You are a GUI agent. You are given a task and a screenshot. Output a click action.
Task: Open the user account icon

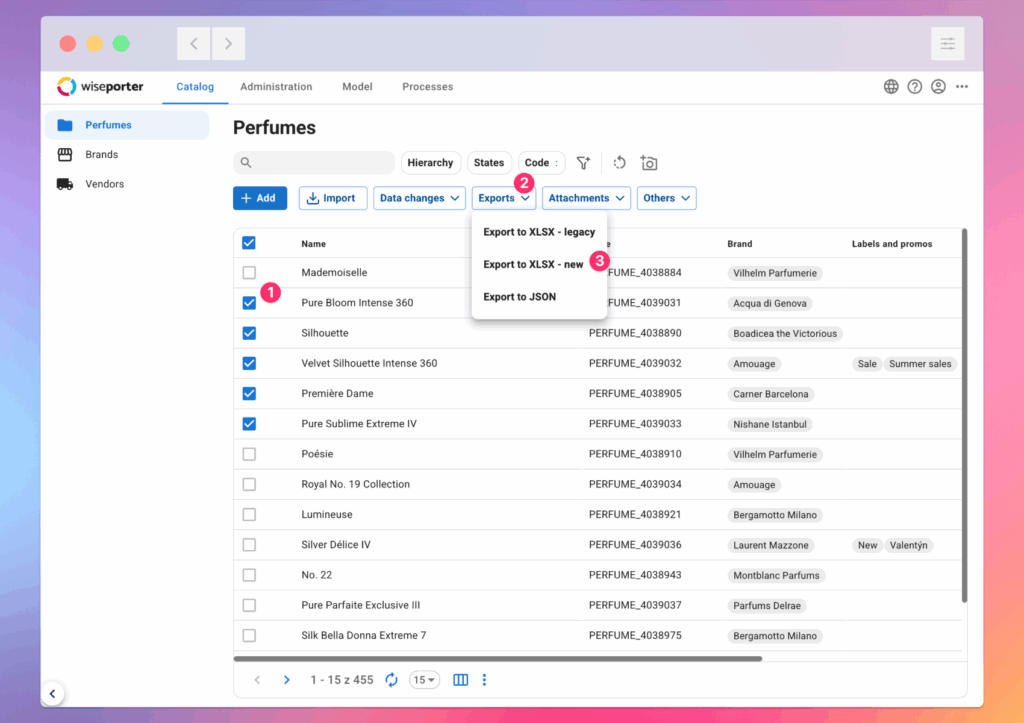click(938, 86)
